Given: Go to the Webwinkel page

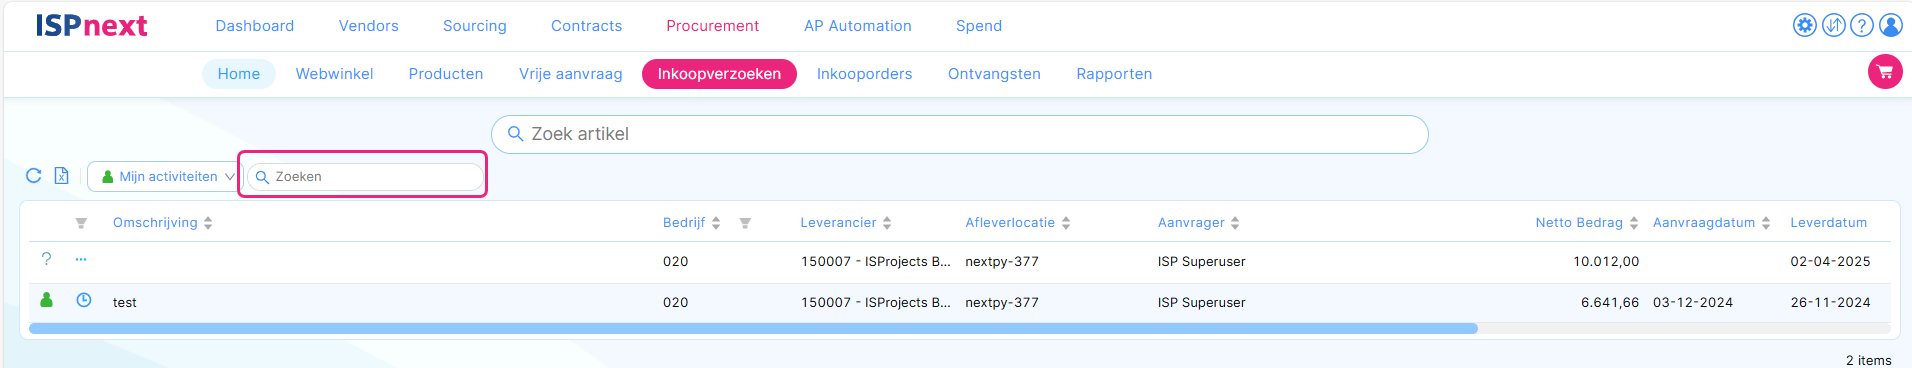Looking at the screenshot, I should [x=334, y=74].
